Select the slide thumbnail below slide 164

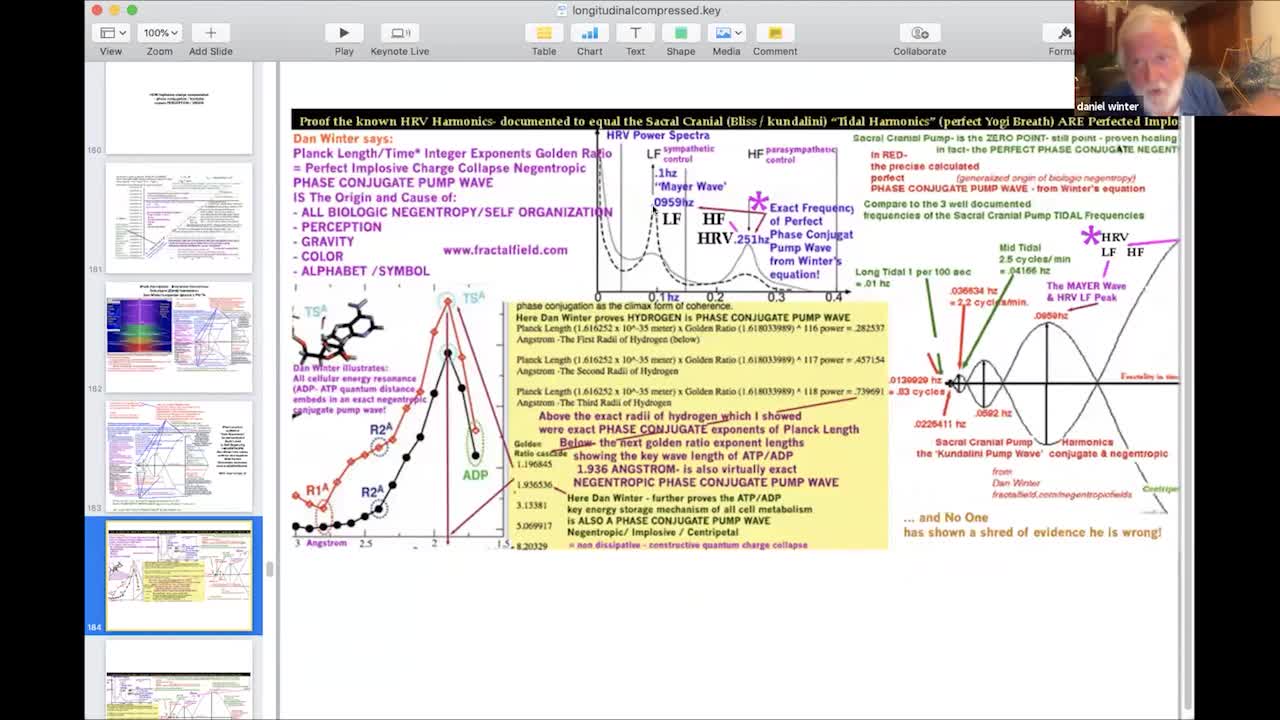coord(179,680)
